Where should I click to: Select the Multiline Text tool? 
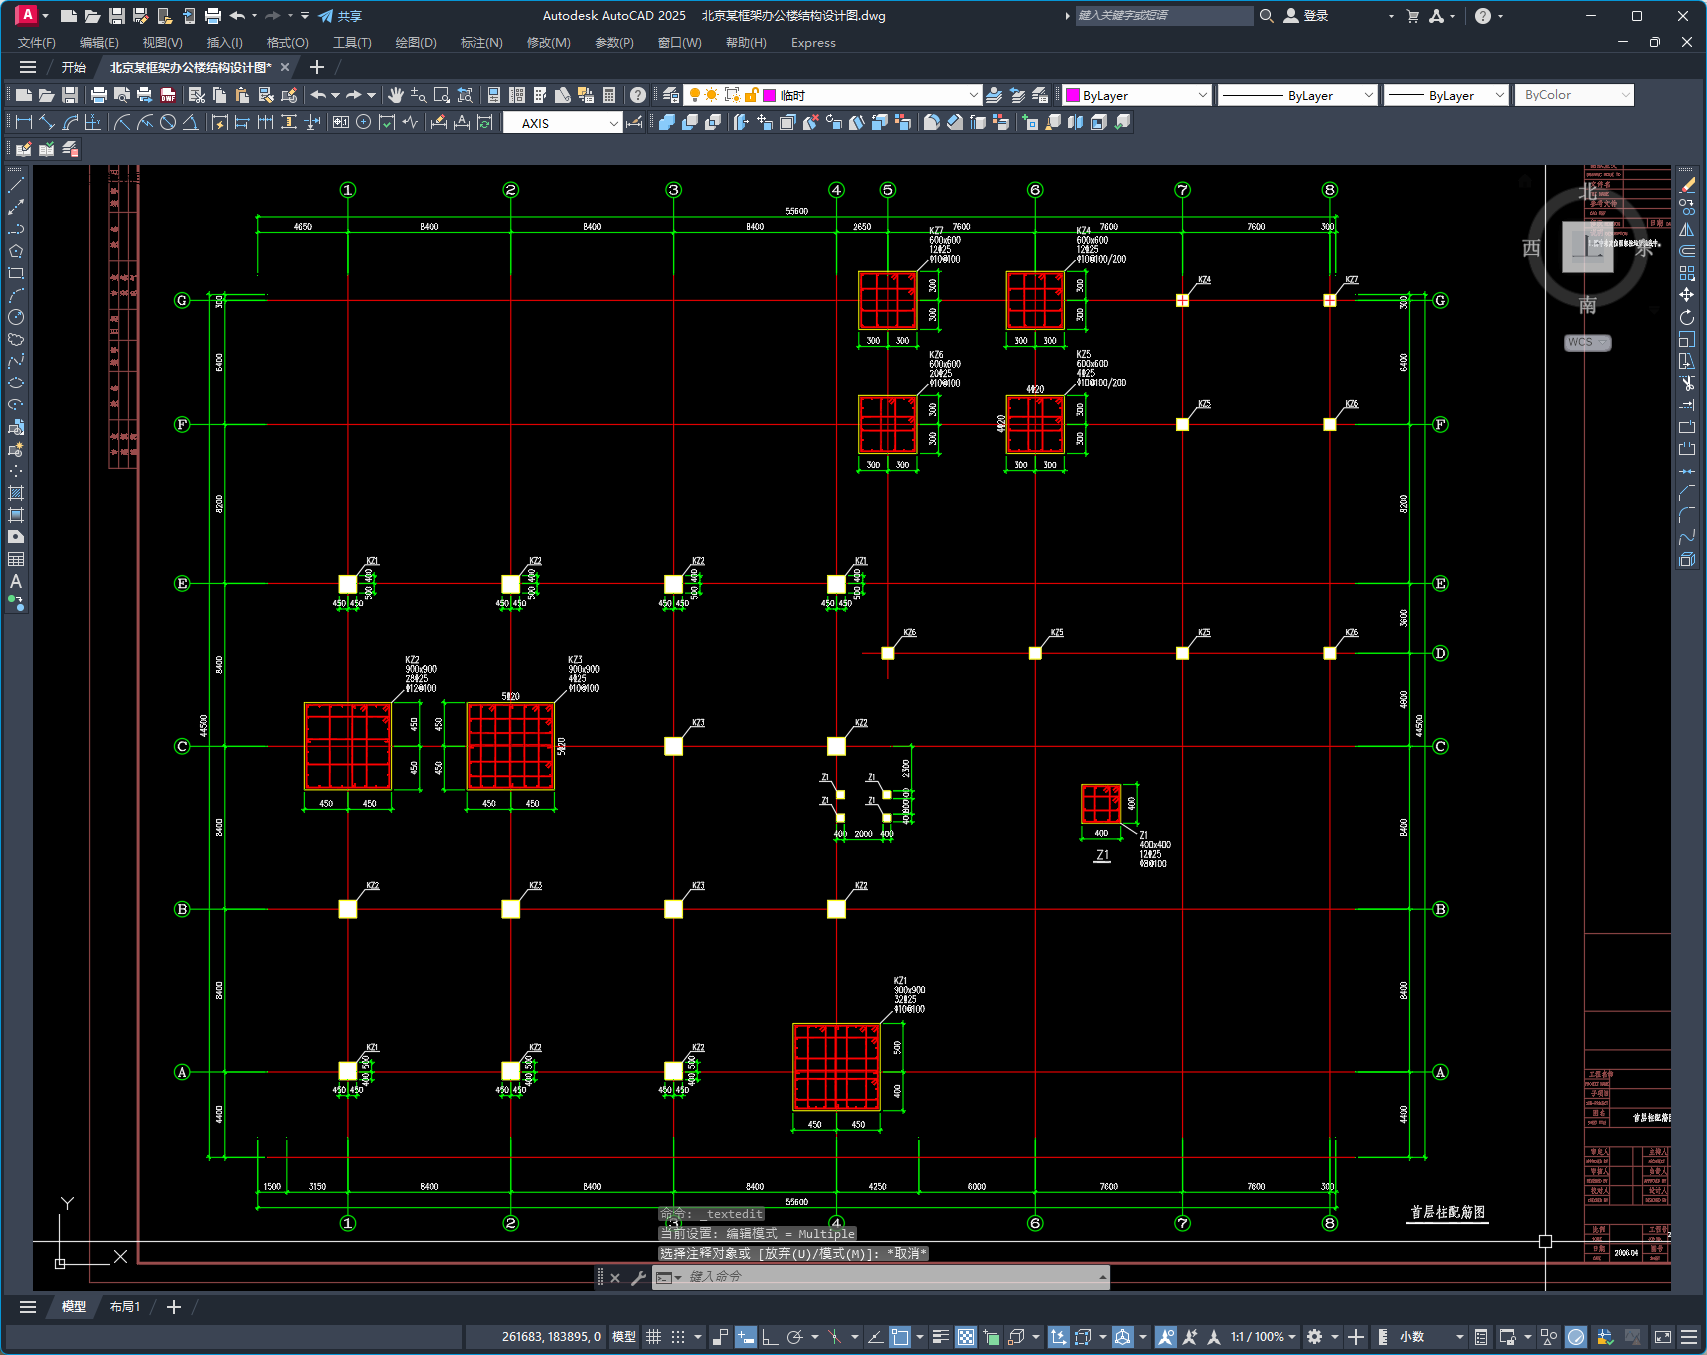click(x=16, y=581)
